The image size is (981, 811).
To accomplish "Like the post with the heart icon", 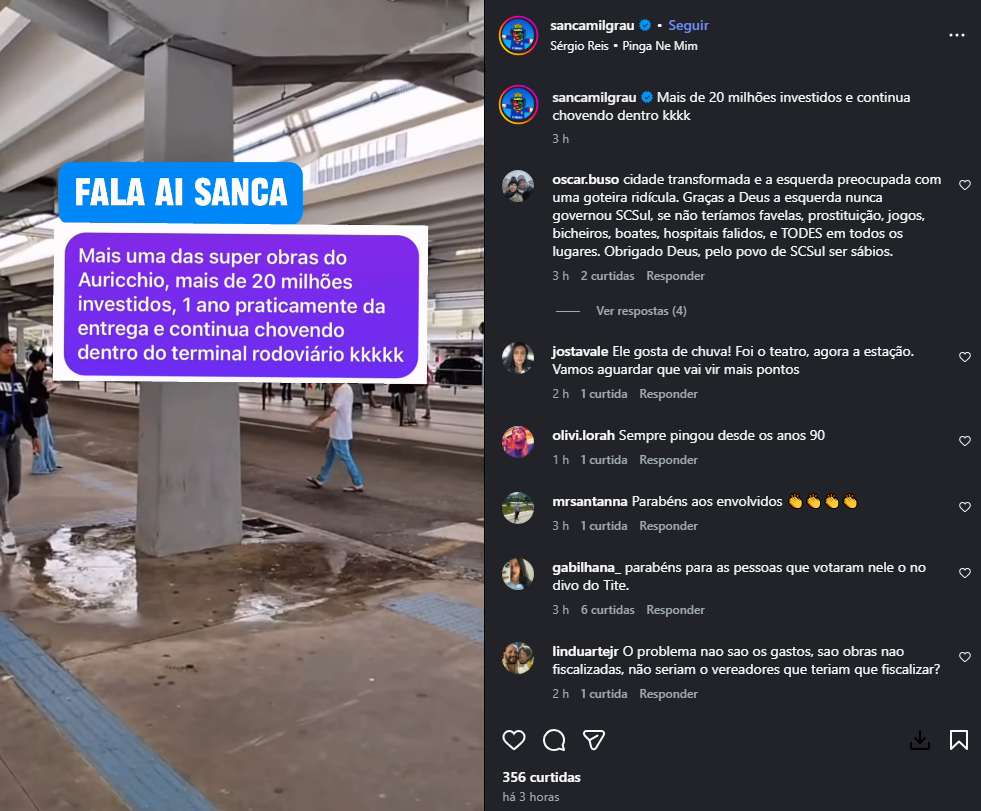I will [x=514, y=740].
